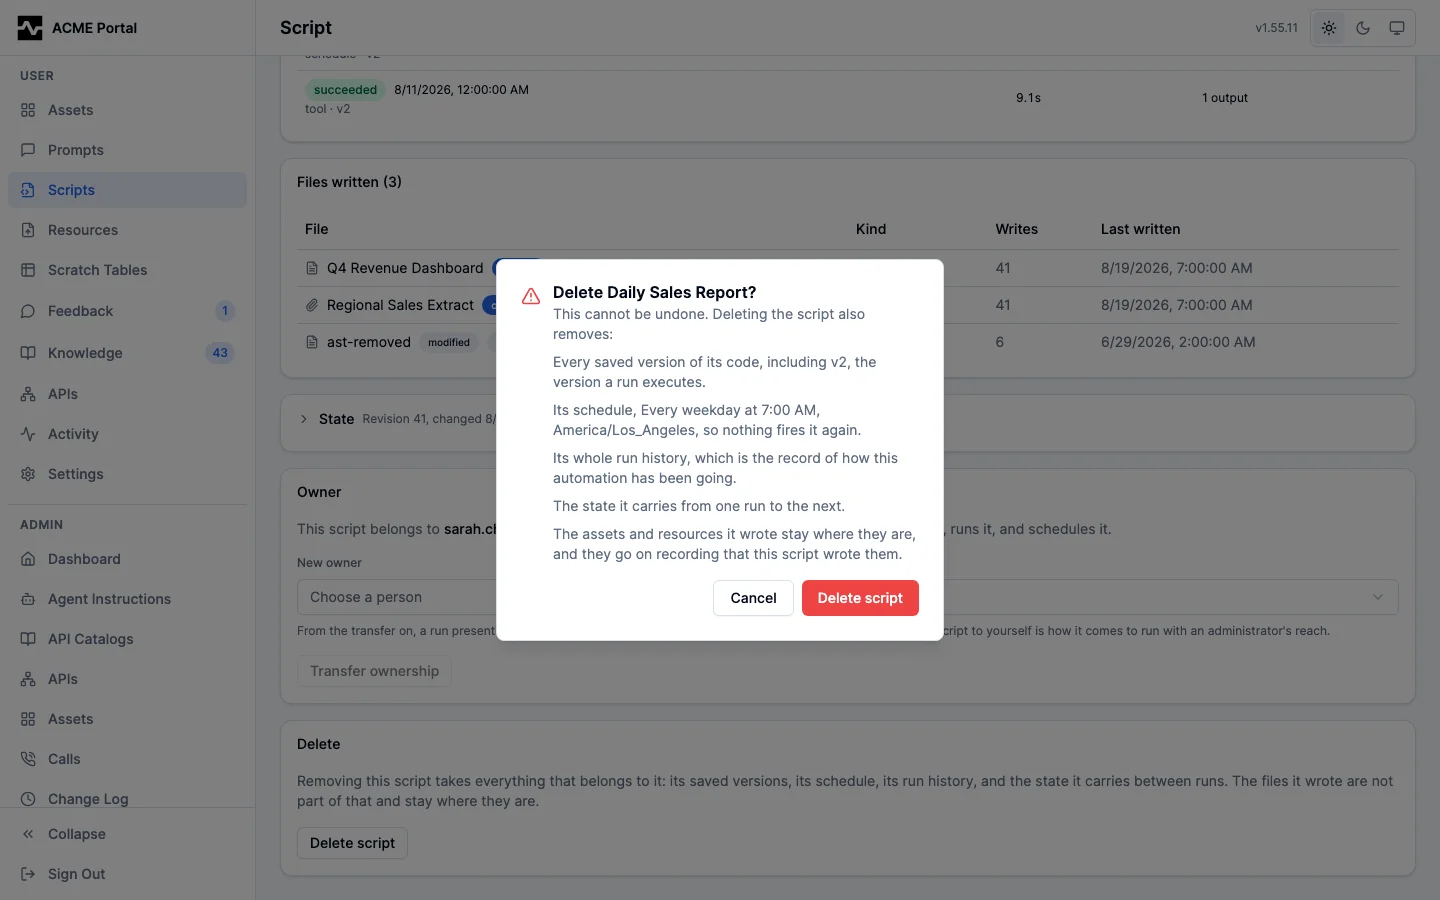Open the New owner dropdown chevron
1440x900 pixels.
(1378, 597)
